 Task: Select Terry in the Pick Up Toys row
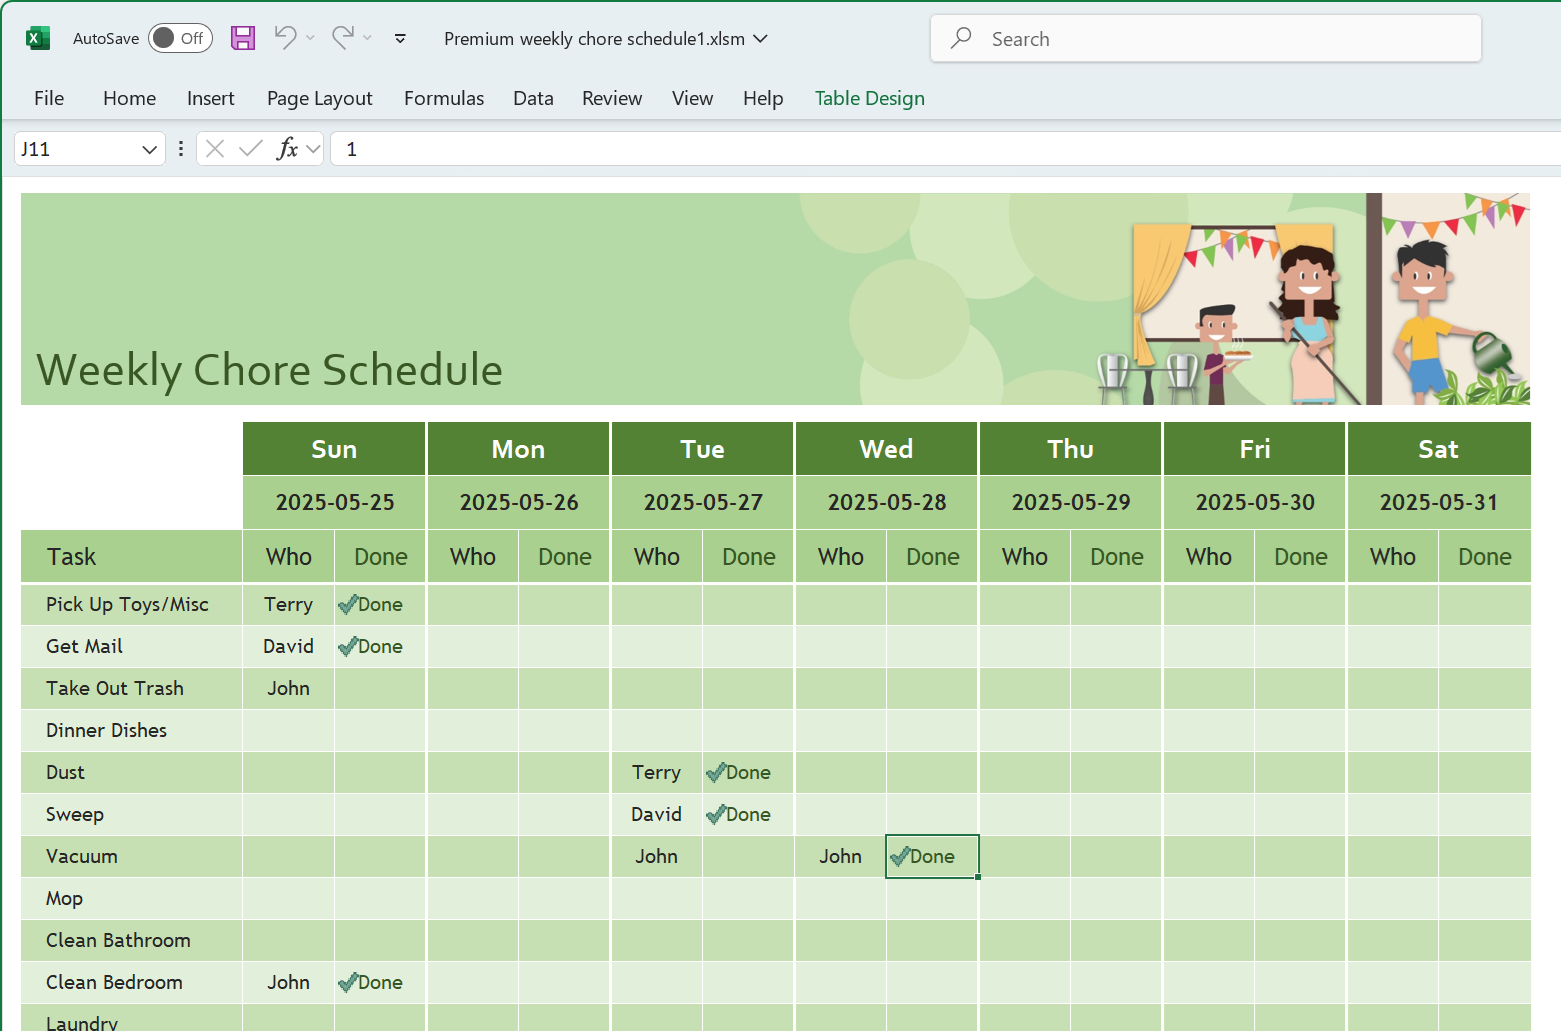click(x=288, y=604)
